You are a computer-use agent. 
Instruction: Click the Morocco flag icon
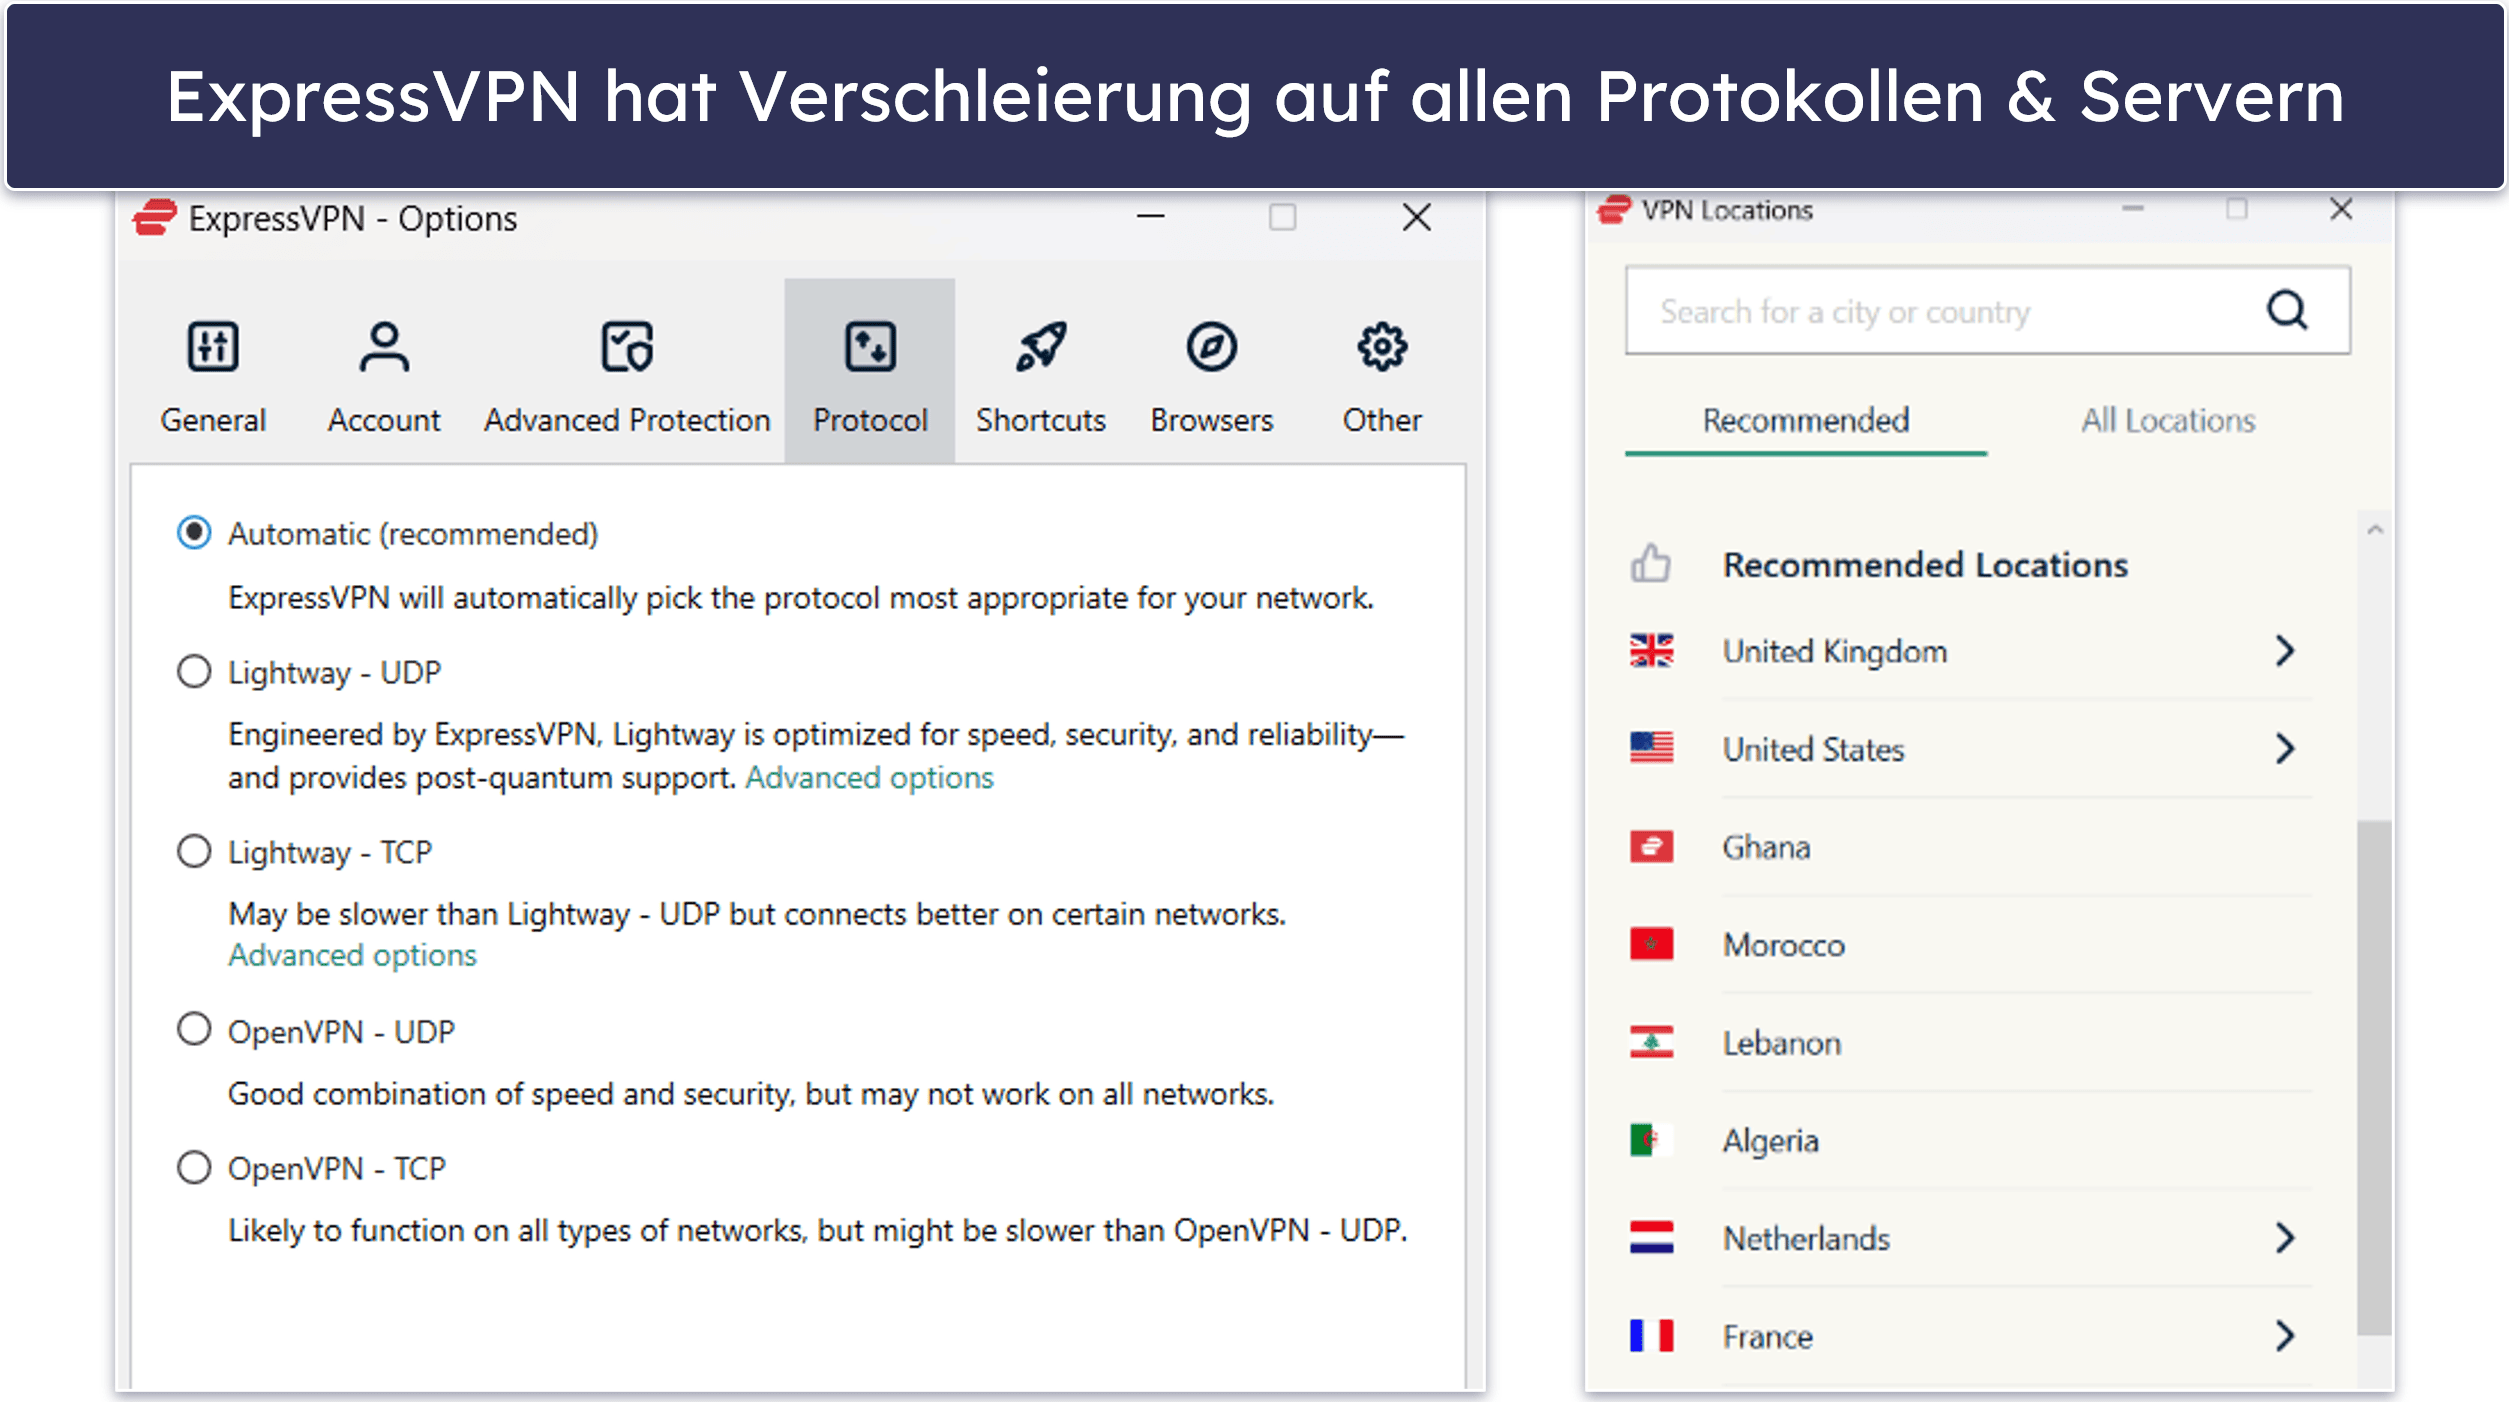point(1651,944)
